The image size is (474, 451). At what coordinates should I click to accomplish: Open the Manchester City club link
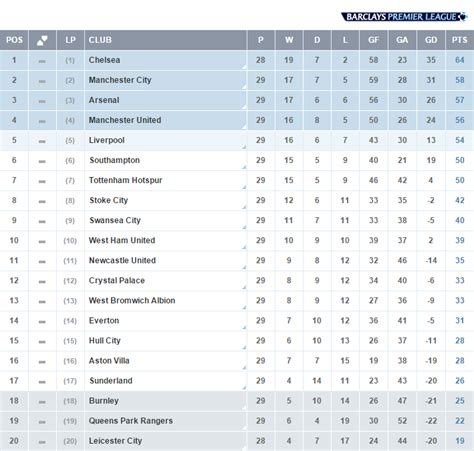(x=120, y=80)
